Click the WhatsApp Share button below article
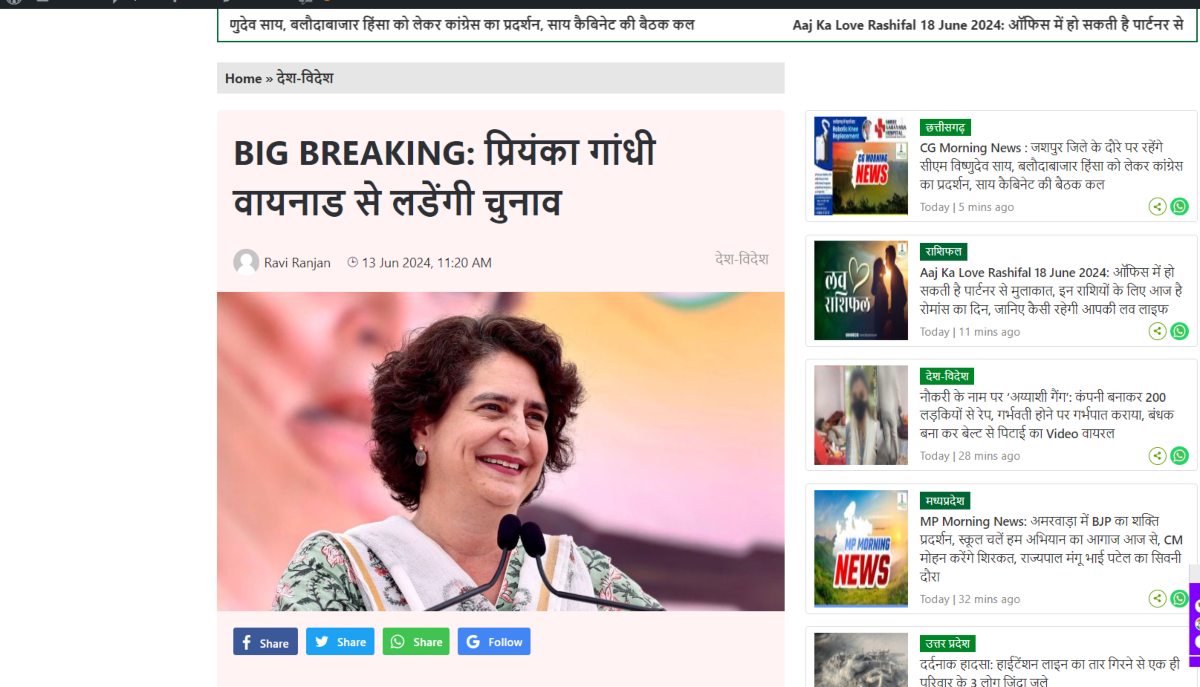This screenshot has height=687, width=1200. coord(416,642)
